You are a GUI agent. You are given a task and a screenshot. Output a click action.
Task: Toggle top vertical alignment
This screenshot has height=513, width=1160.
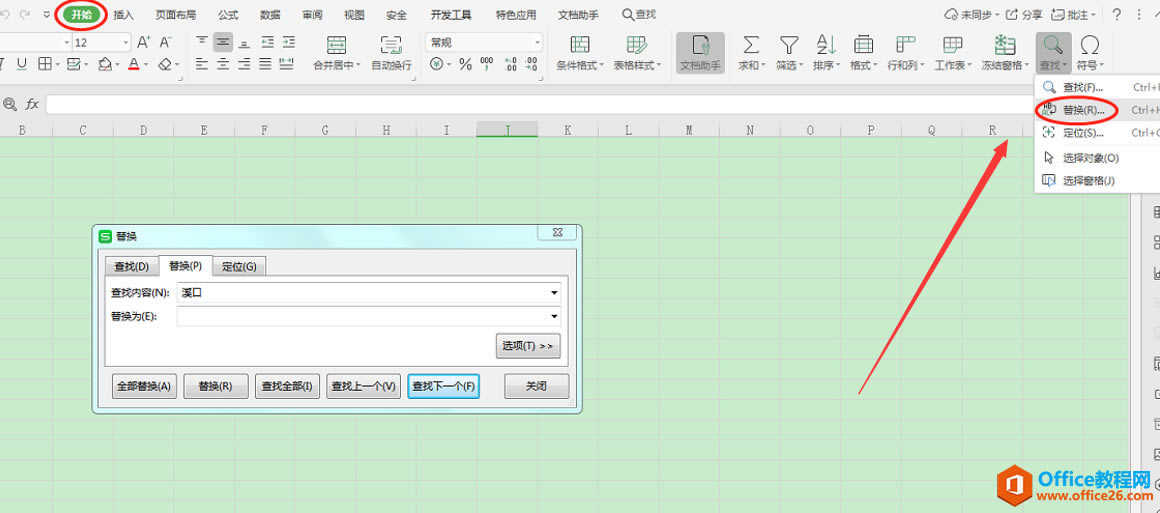point(202,42)
